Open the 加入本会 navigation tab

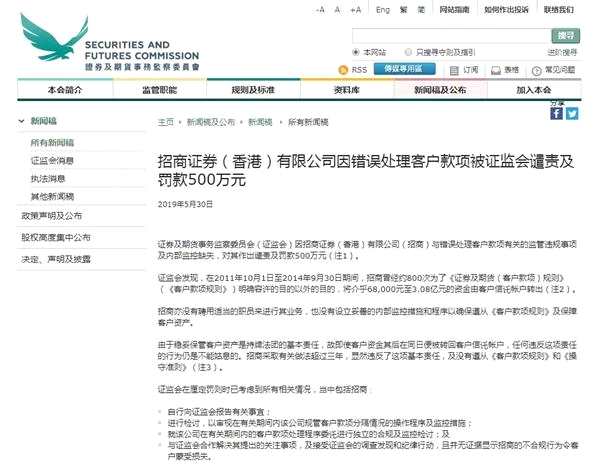534,90
